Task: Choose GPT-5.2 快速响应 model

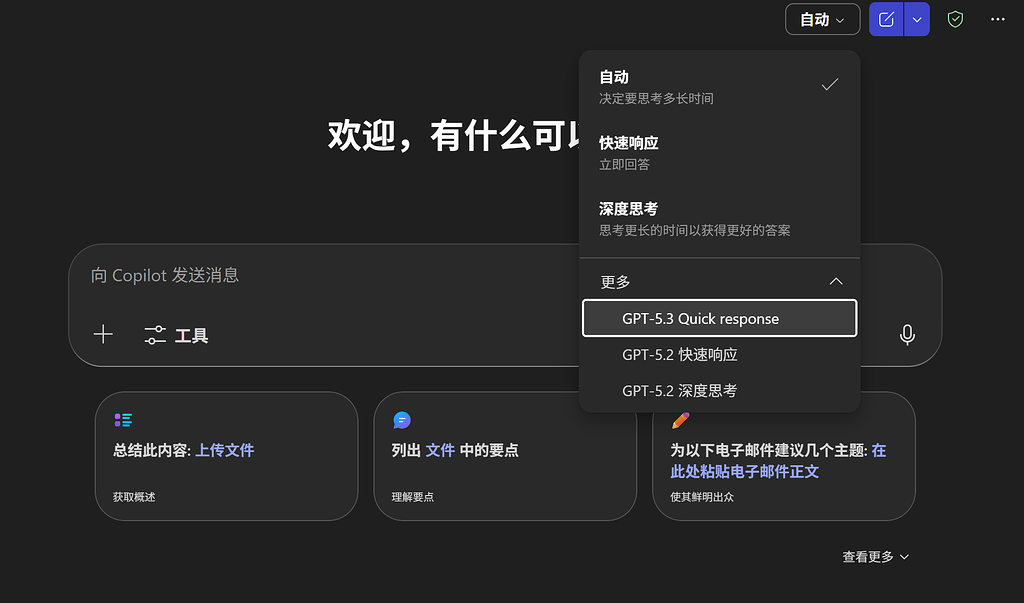Action: (x=720, y=355)
